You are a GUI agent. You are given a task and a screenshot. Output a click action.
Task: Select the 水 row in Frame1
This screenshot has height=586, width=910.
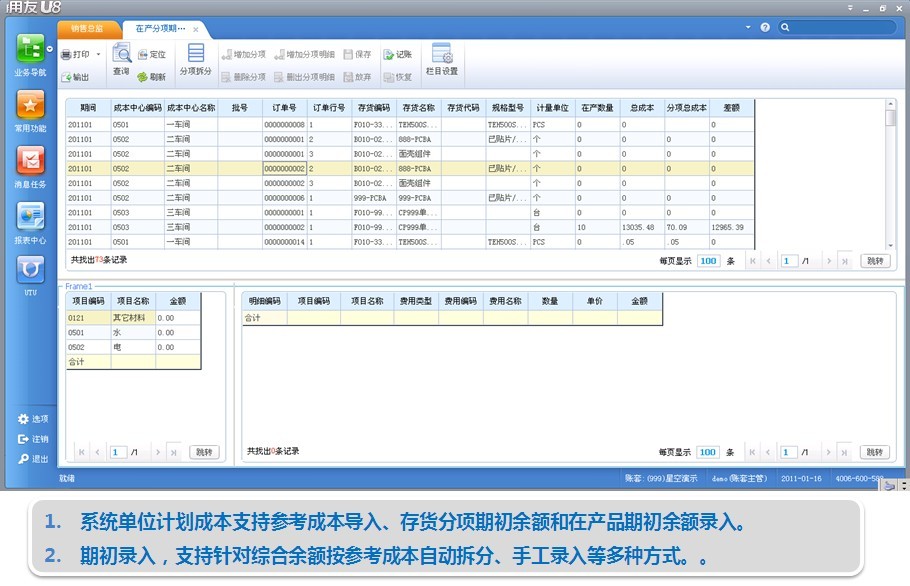pyautogui.click(x=133, y=332)
